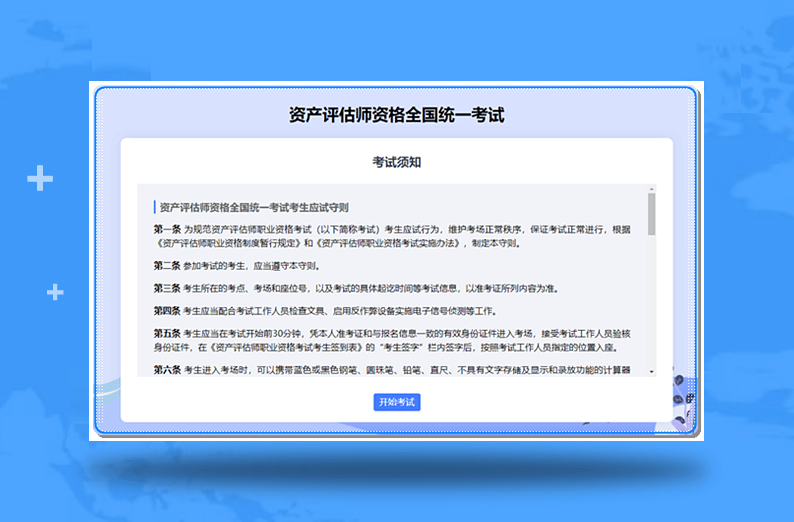Viewport: 794px width, 522px height.
Task: Click the 第一条 paragraph label
Action: (x=167, y=229)
